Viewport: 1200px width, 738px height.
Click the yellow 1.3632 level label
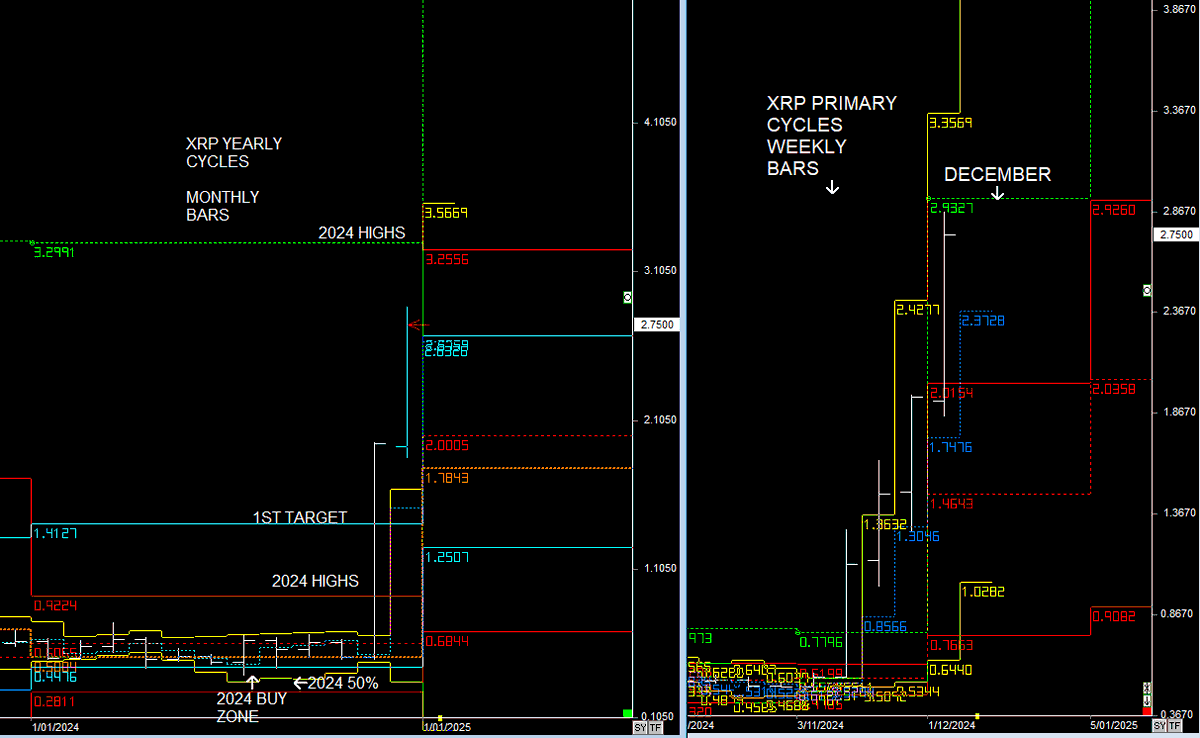[x=885, y=524]
